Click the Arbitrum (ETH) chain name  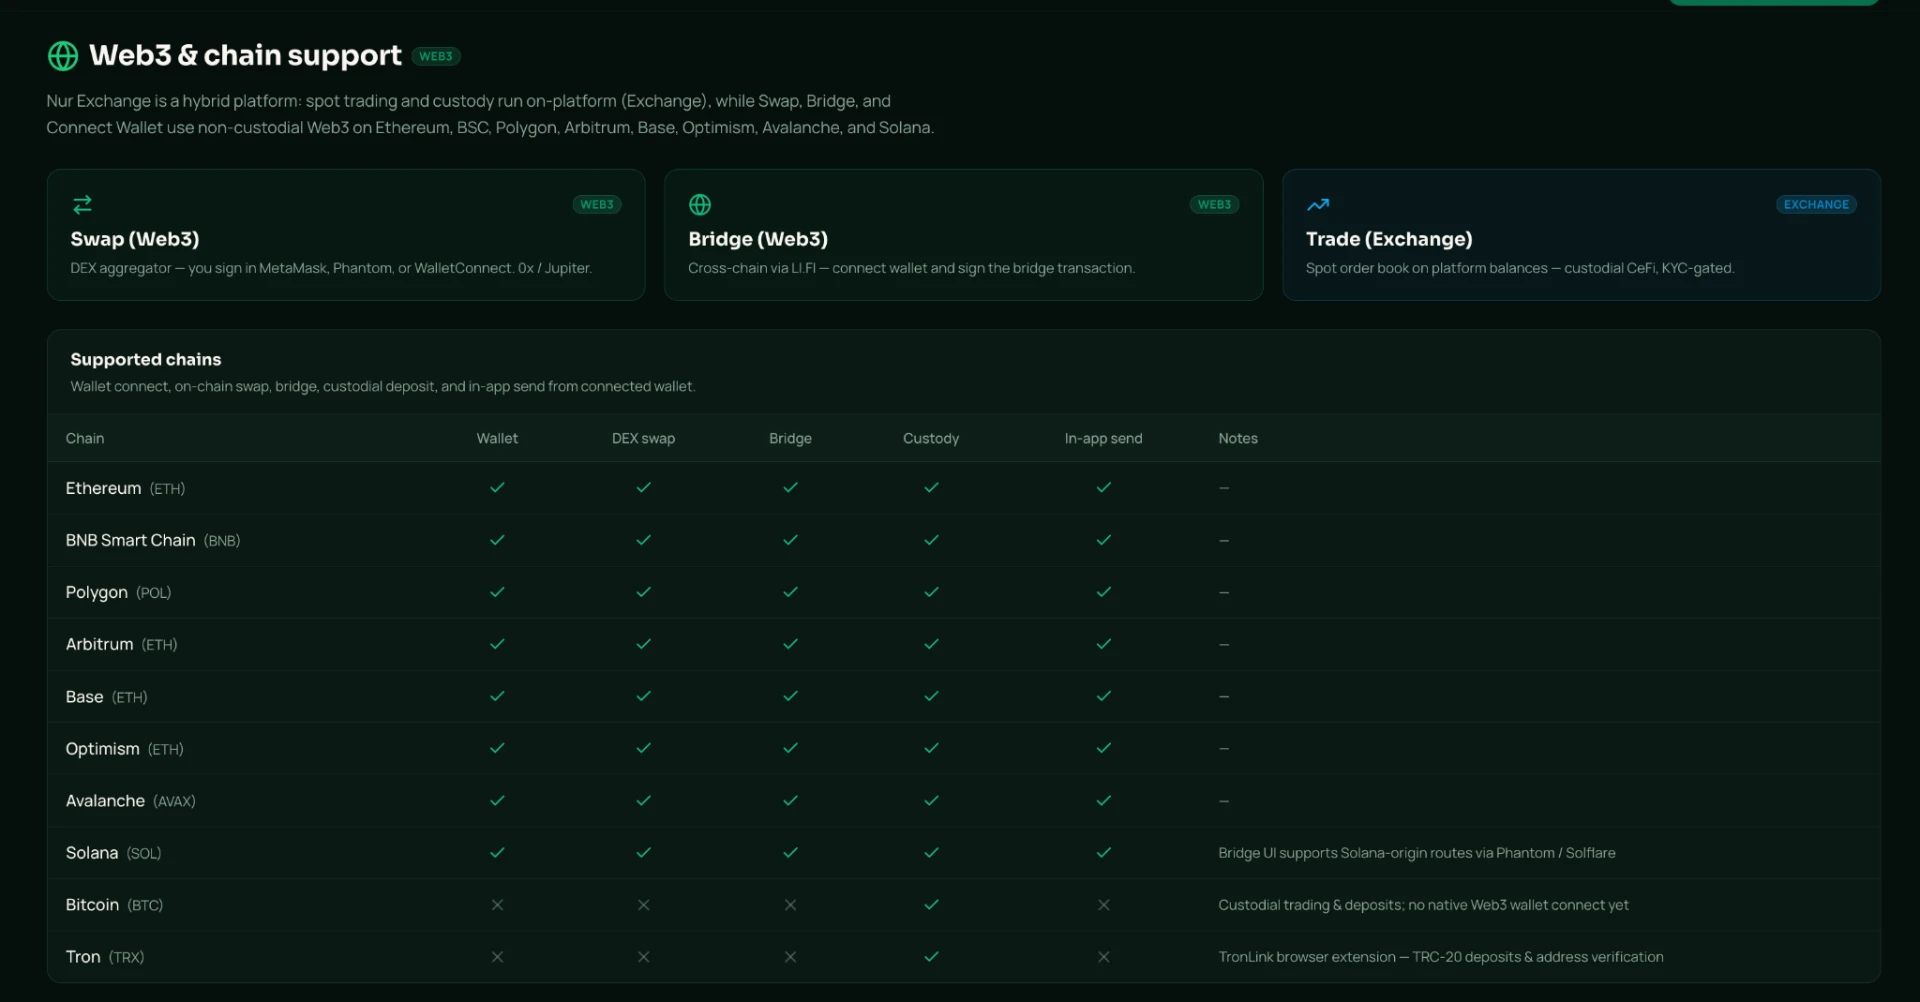coord(121,644)
